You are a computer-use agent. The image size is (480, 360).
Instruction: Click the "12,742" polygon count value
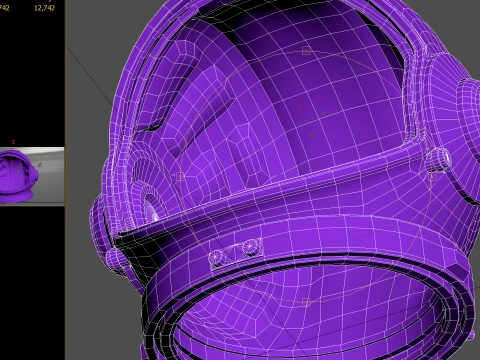[x=44, y=8]
